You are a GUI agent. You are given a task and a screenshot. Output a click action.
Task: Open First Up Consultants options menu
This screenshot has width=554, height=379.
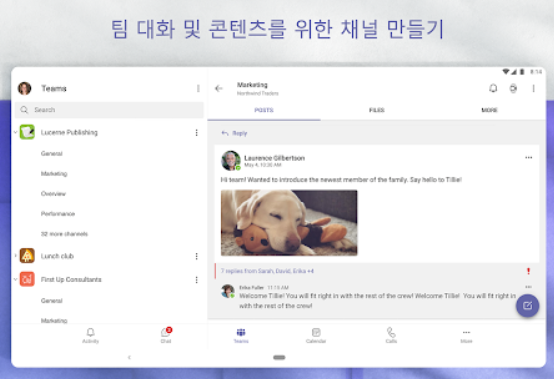(x=196, y=280)
